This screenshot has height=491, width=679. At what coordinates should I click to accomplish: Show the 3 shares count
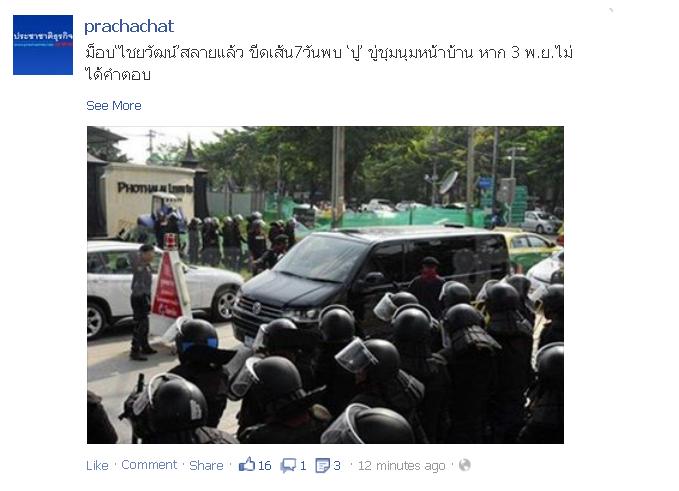tap(337, 465)
